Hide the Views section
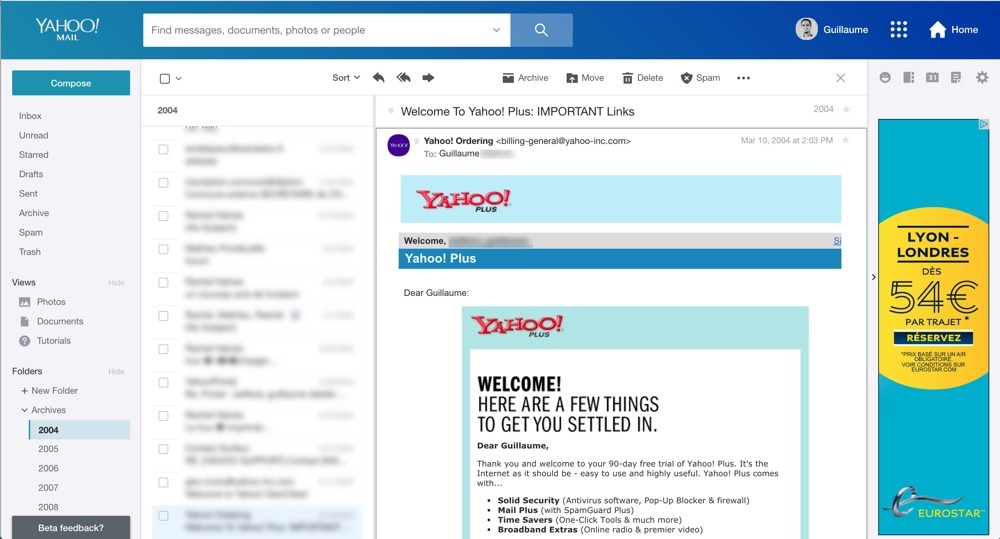This screenshot has height=539, width=1000. pyautogui.click(x=116, y=283)
